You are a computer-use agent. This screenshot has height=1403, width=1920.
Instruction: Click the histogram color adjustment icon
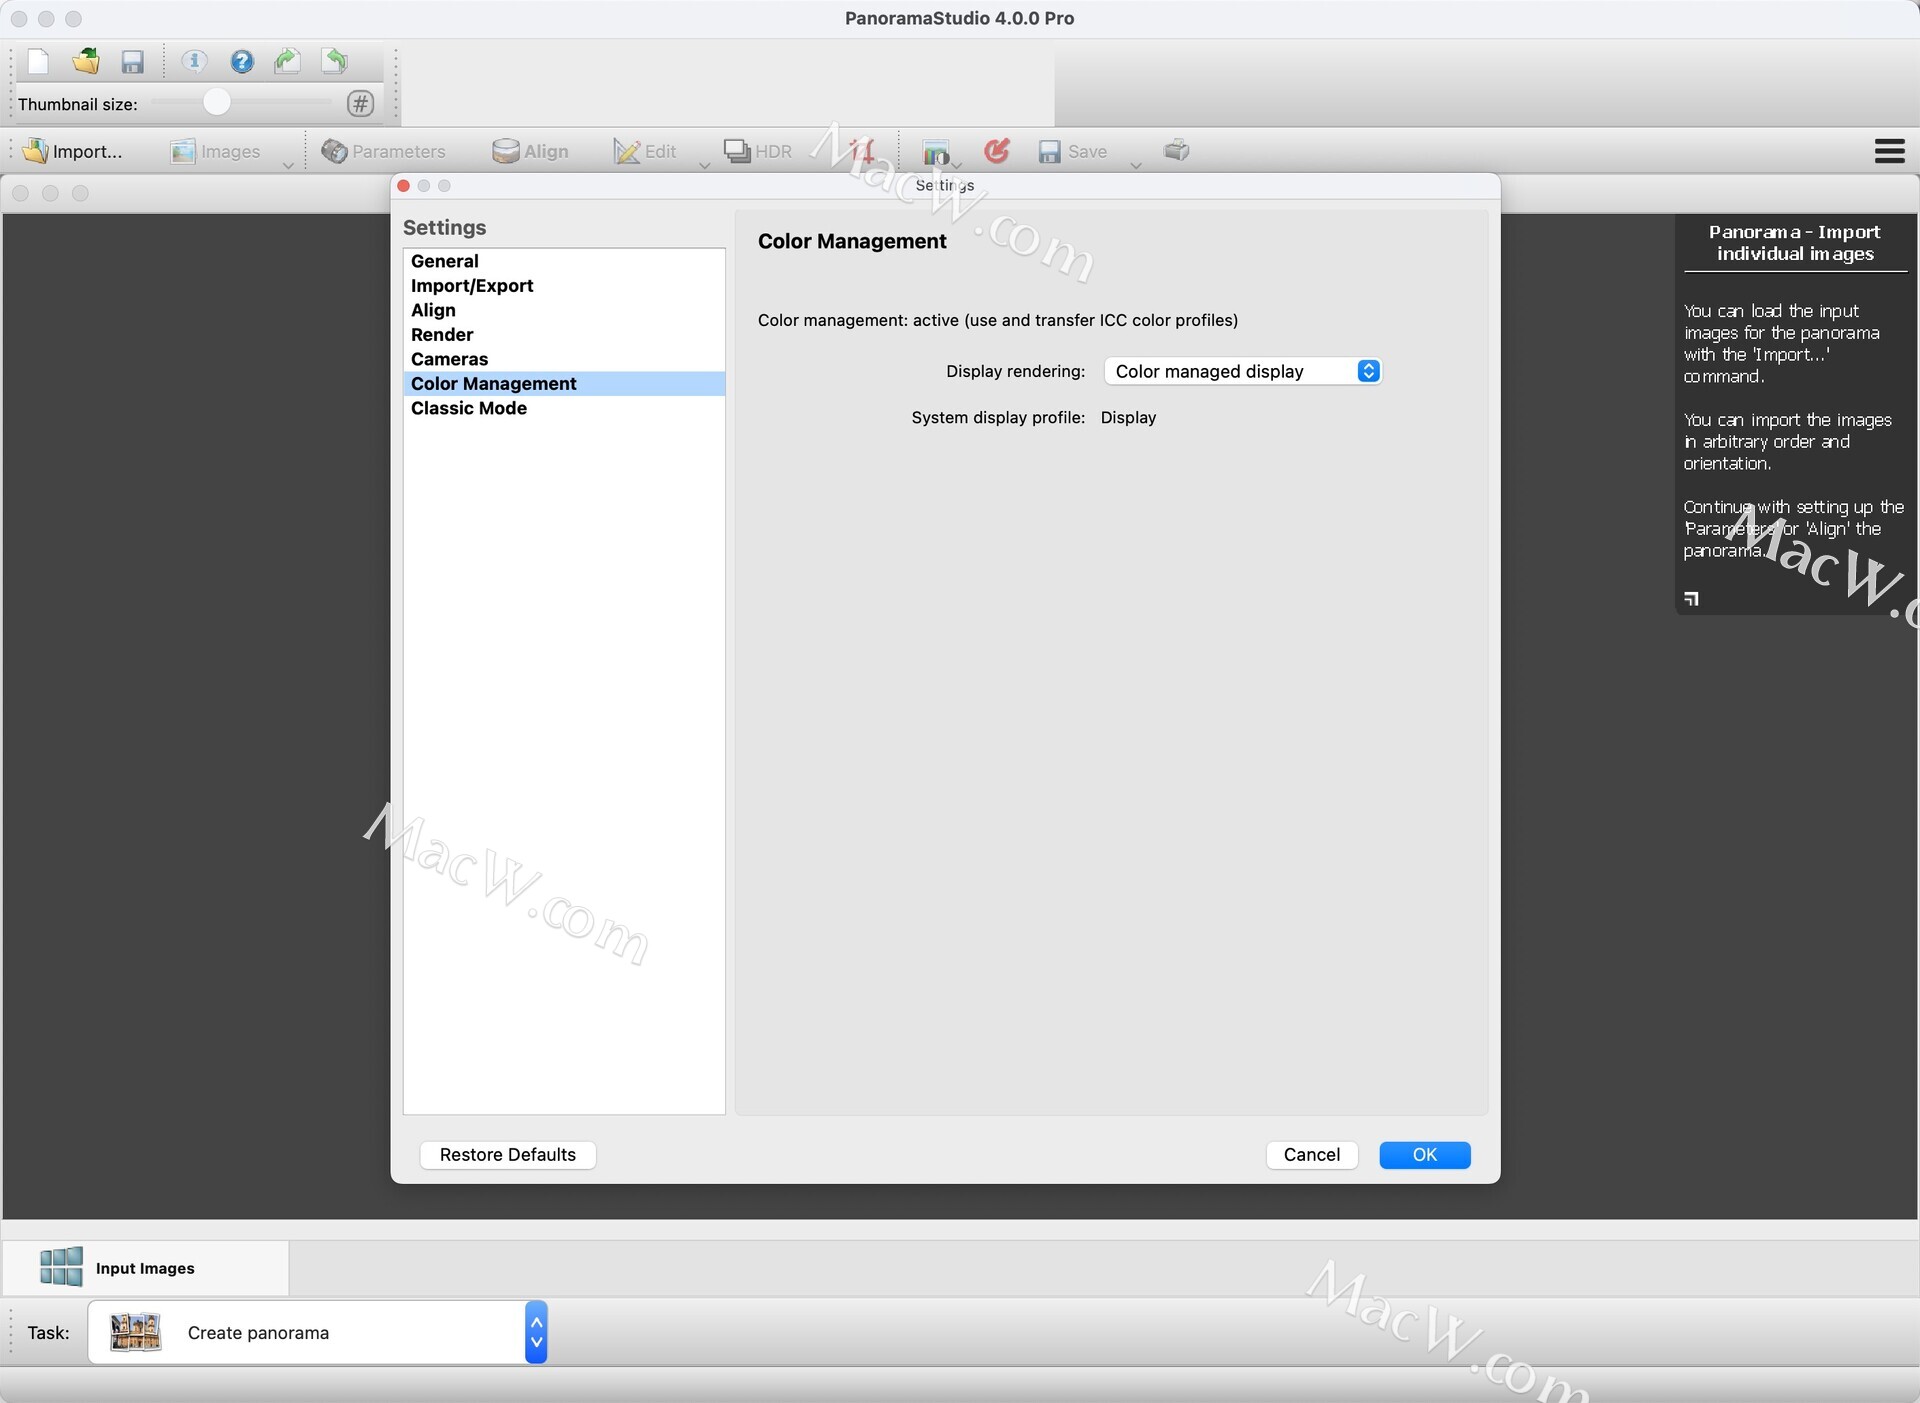(936, 152)
